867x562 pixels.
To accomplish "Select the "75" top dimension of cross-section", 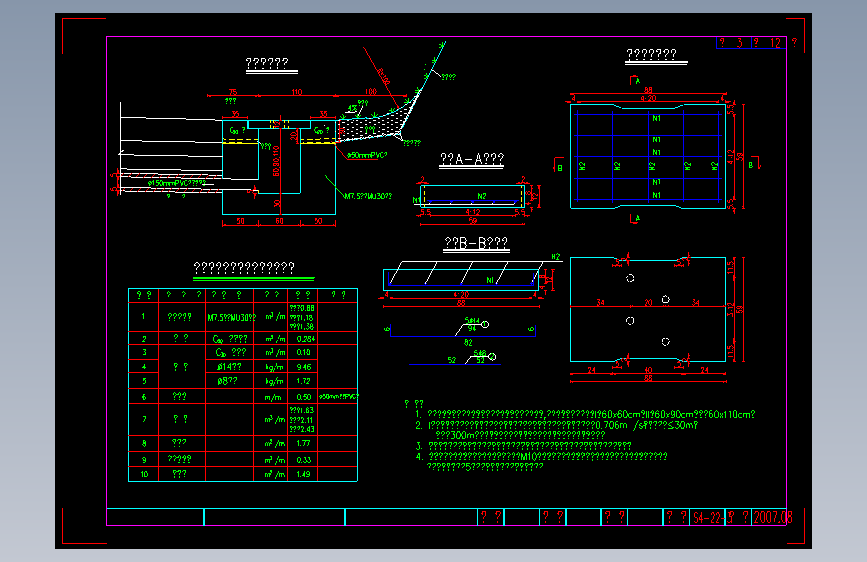I will point(233,92).
